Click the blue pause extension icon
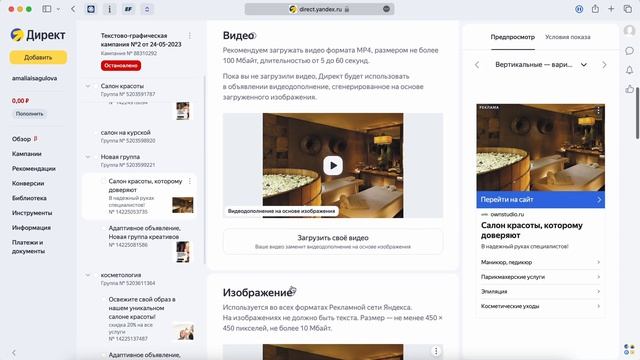Screen dimensions: 640x360 coord(579,9)
